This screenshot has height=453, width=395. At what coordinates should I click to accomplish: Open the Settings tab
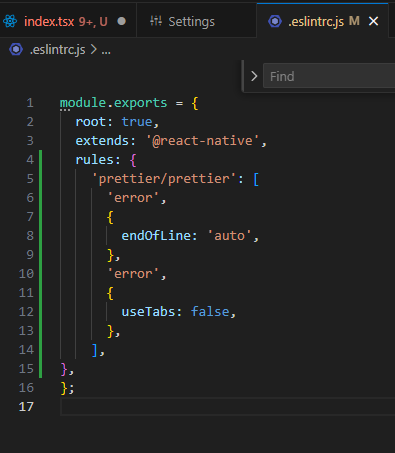196,21
